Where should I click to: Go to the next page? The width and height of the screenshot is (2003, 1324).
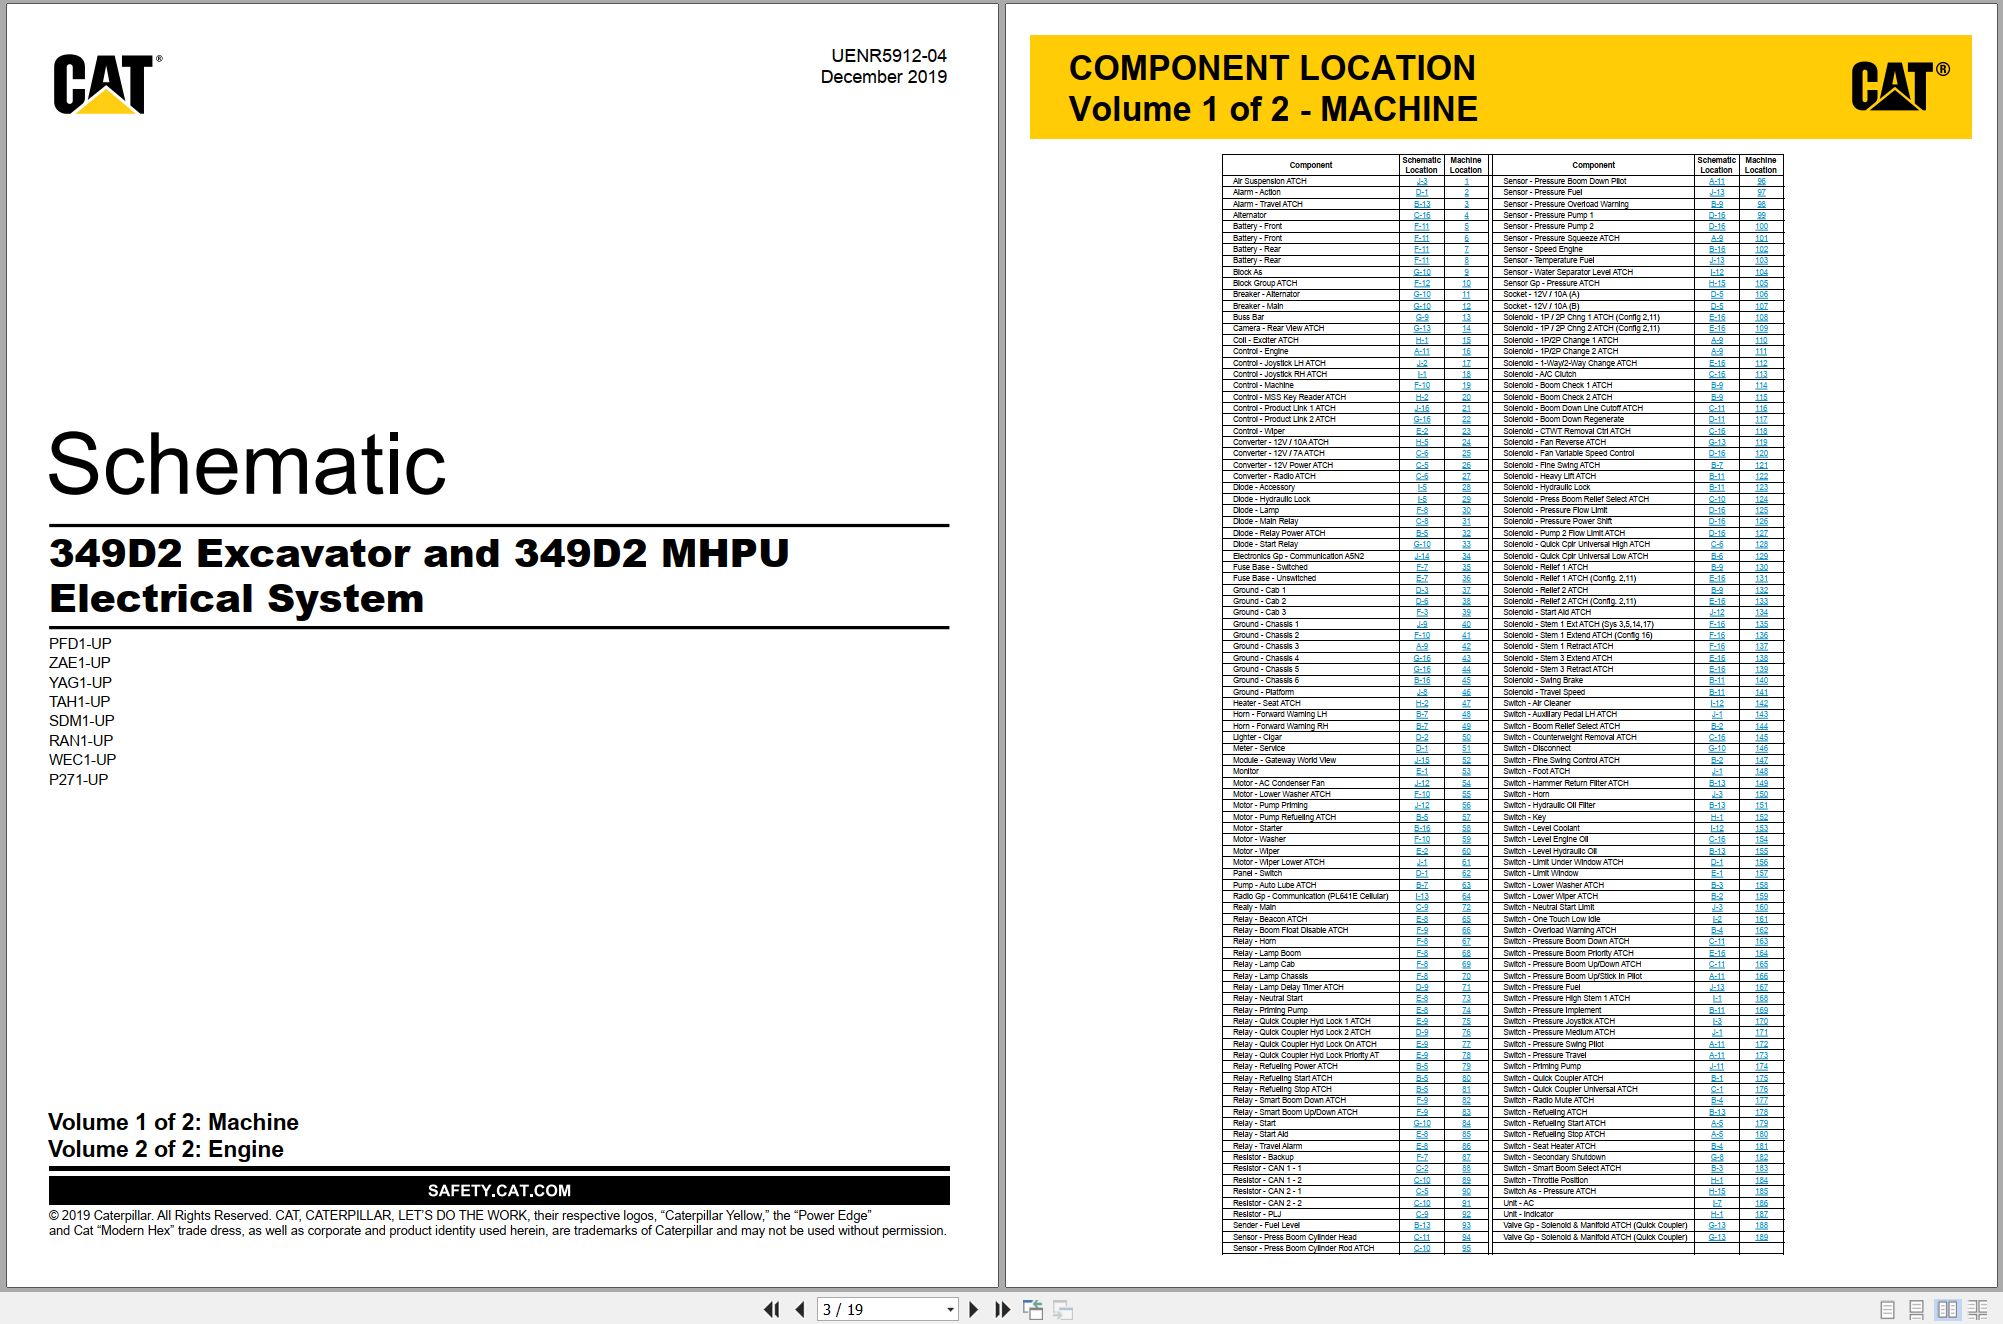coord(974,1309)
